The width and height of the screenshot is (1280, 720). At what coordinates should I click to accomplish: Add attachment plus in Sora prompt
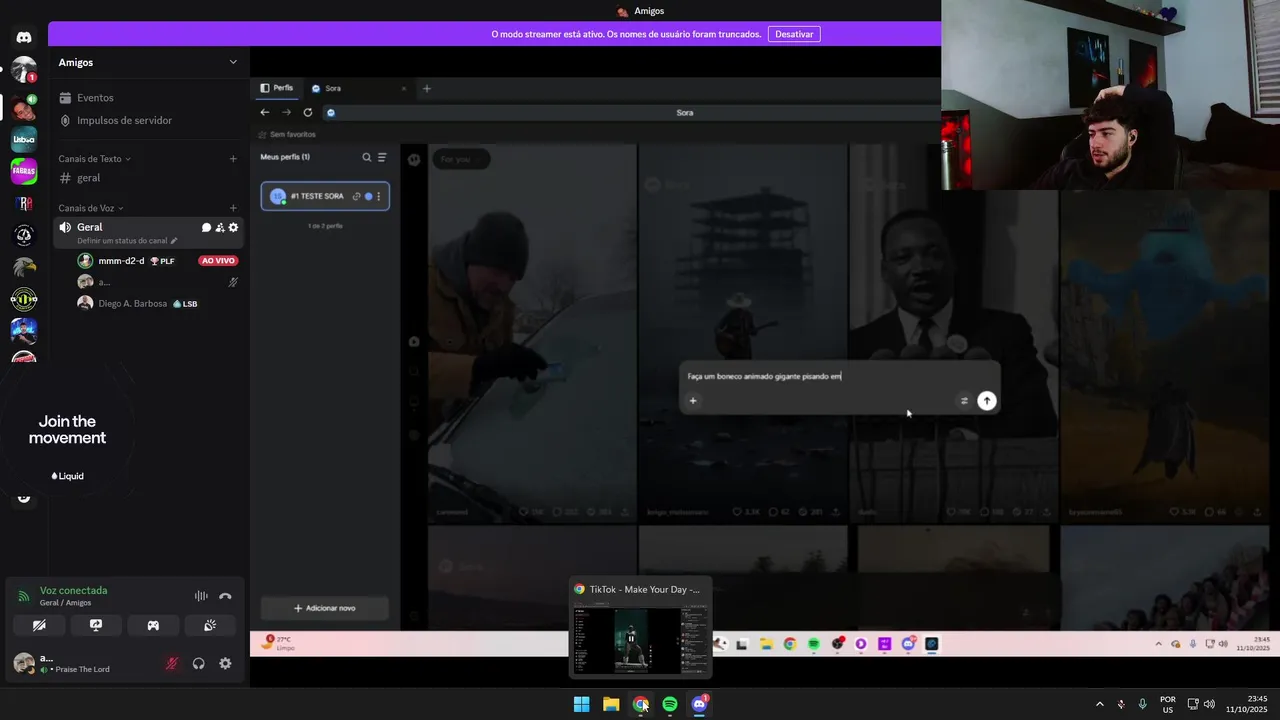(693, 401)
